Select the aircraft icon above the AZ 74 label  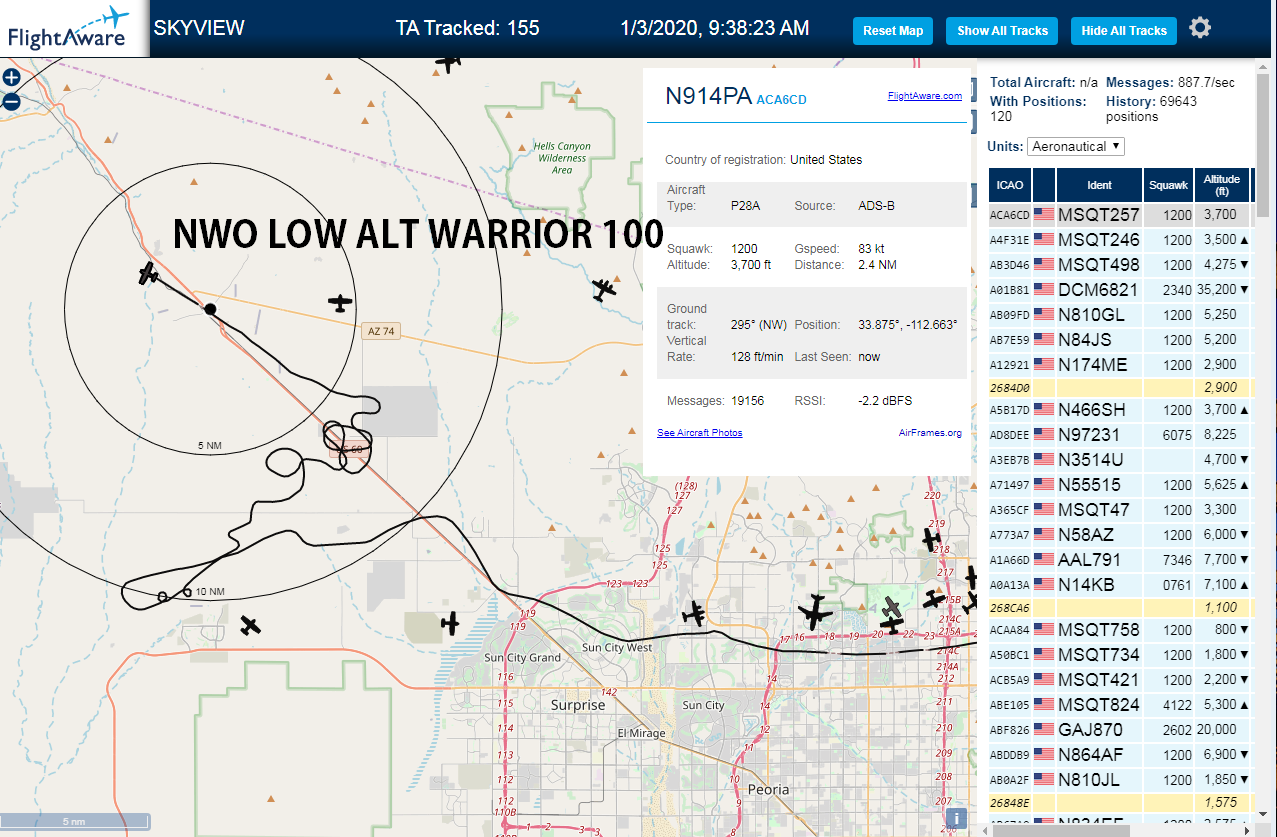[x=341, y=302]
